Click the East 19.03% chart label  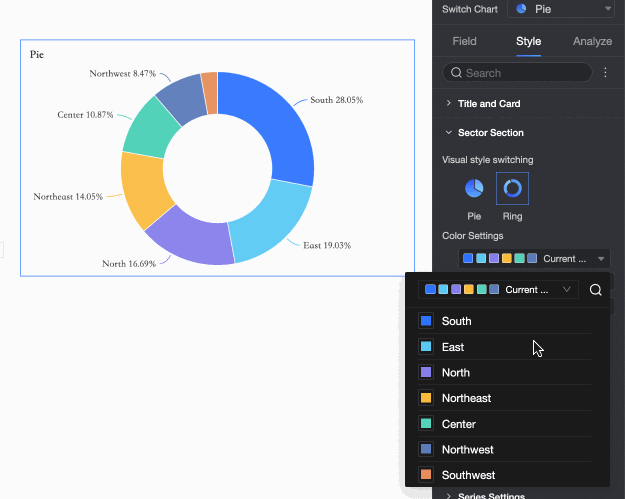tap(327, 246)
